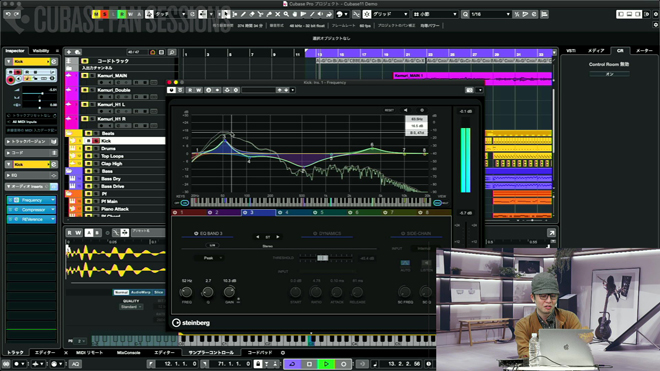660x371 pixels.
Task: Click the Undo arrow in the toolbar
Action: (8, 14)
